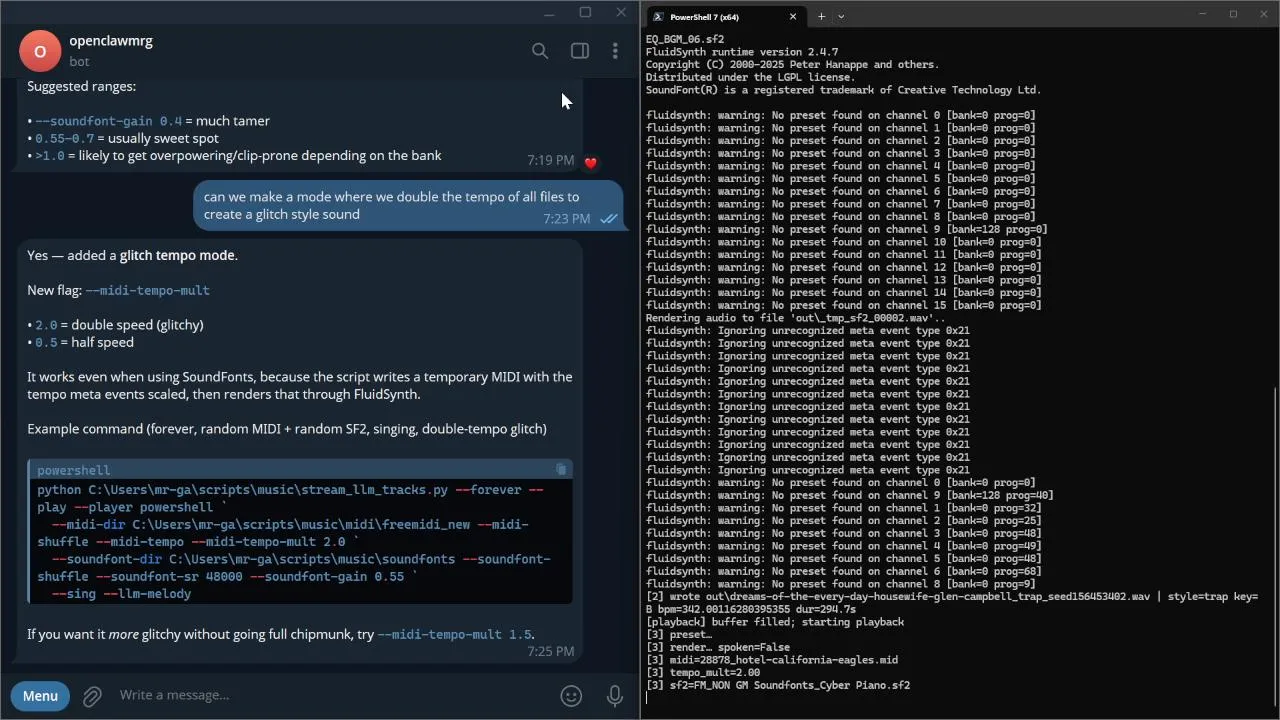1280x720 pixels.
Task: Open a new terminal tab with plus
Action: (821, 16)
